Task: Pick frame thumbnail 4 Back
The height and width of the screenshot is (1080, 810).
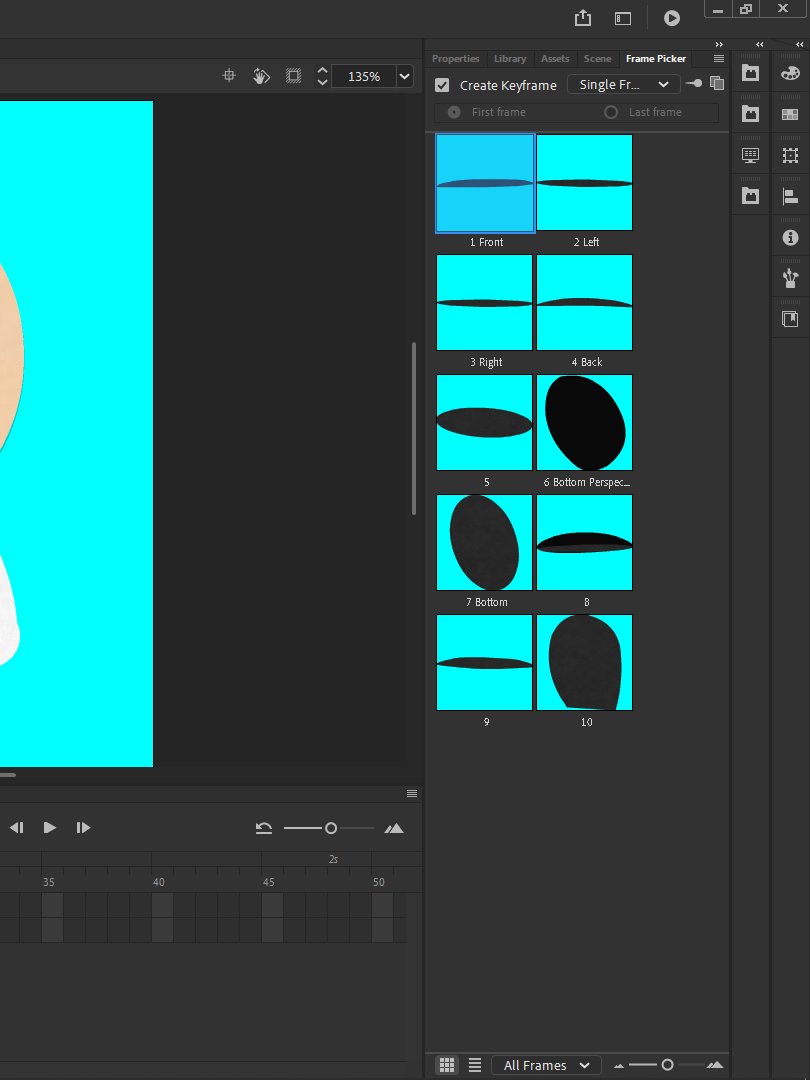Action: 584,302
